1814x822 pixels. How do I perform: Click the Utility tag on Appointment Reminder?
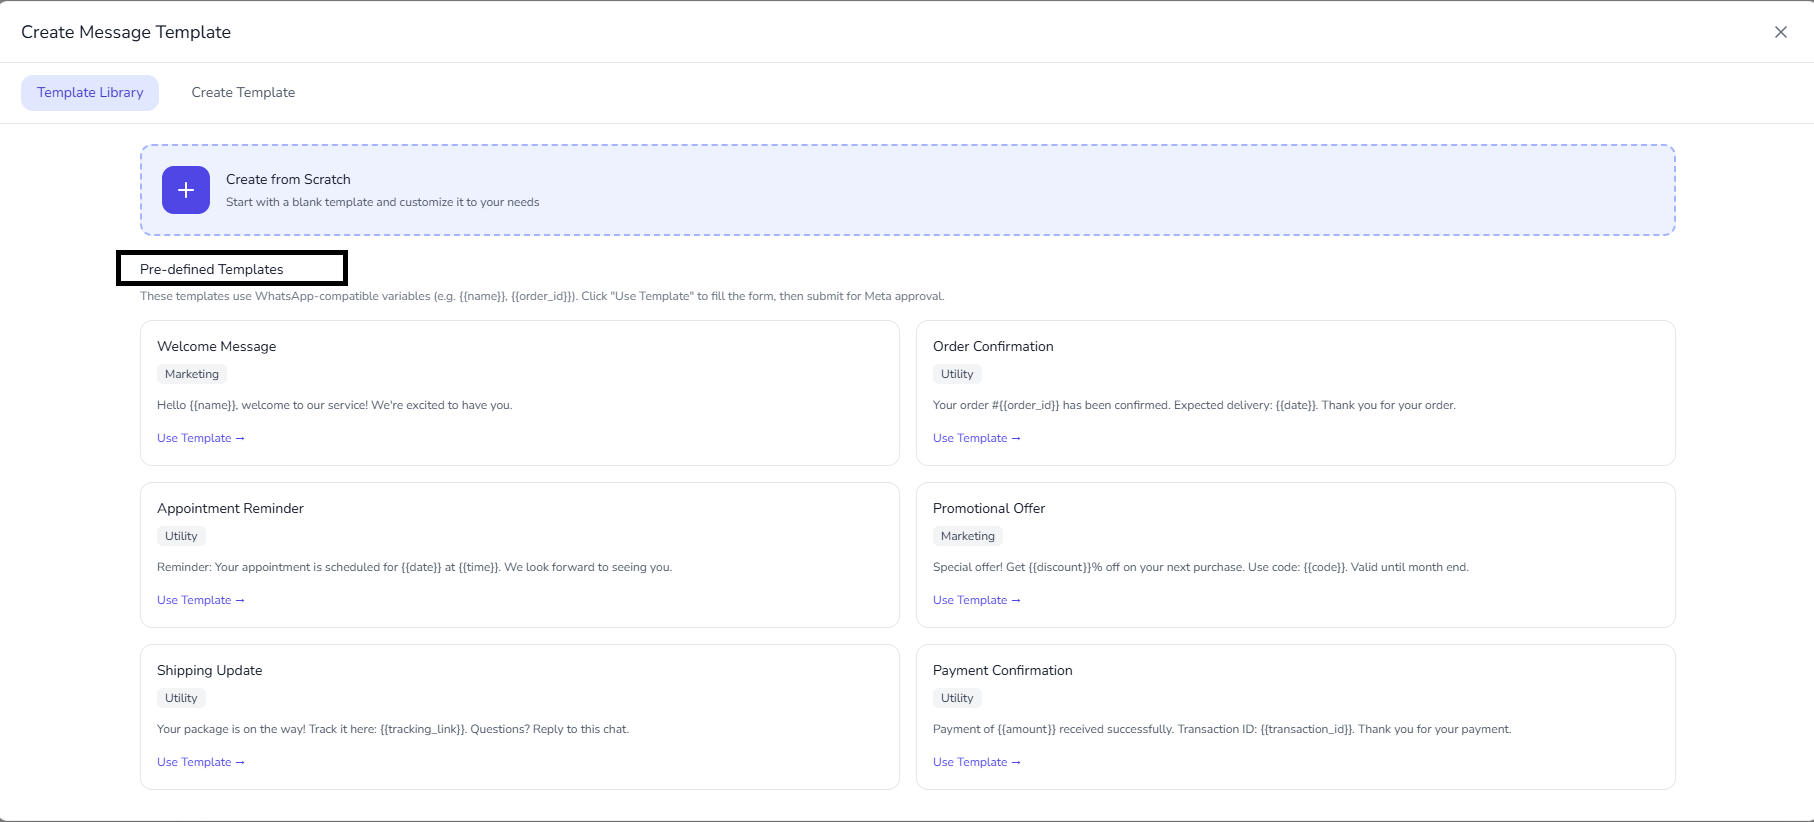(181, 536)
